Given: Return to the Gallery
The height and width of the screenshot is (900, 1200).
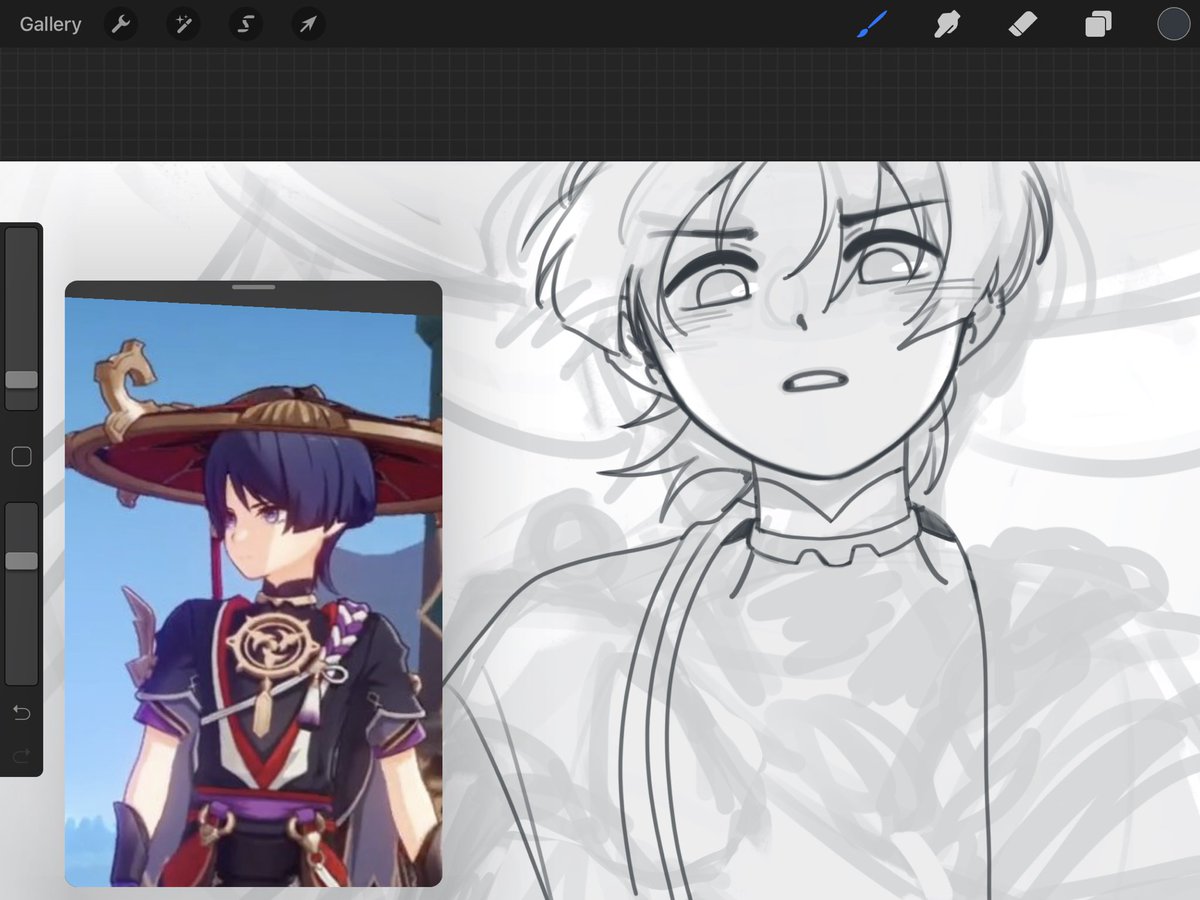Looking at the screenshot, I should tap(50, 24).
